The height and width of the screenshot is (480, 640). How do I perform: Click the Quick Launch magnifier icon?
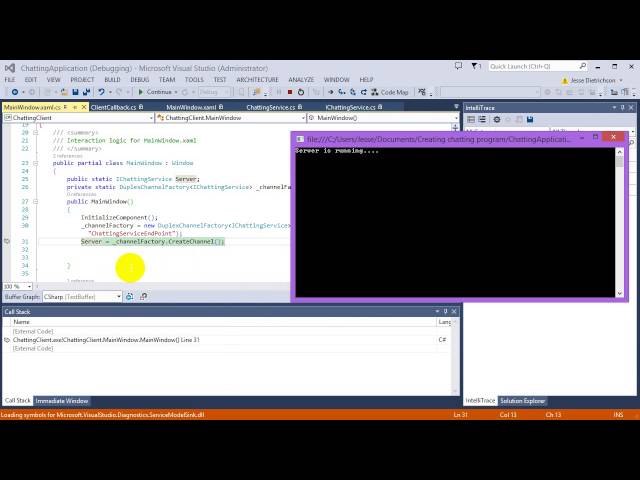582,66
